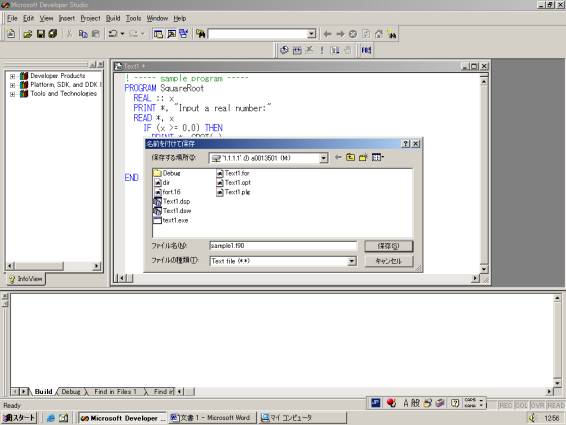Select the Find in Files 1 tab

click(116, 391)
